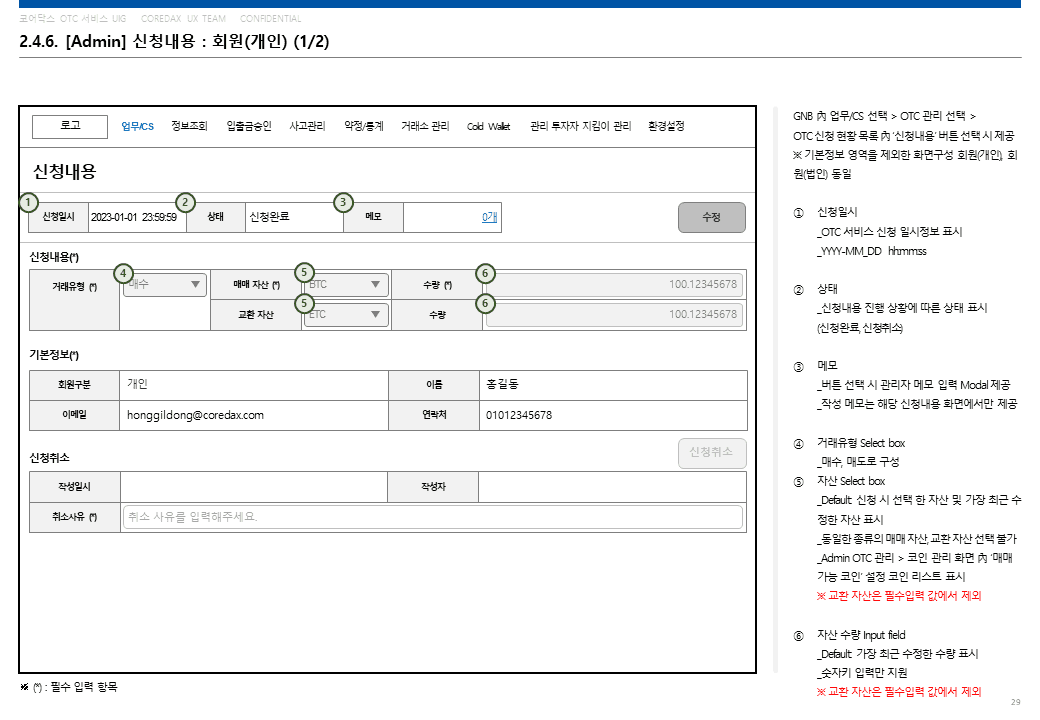Image resolution: width=1040 pixels, height=720 pixels.
Task: Click the 메모 label cell
Action: pyautogui.click(x=373, y=217)
